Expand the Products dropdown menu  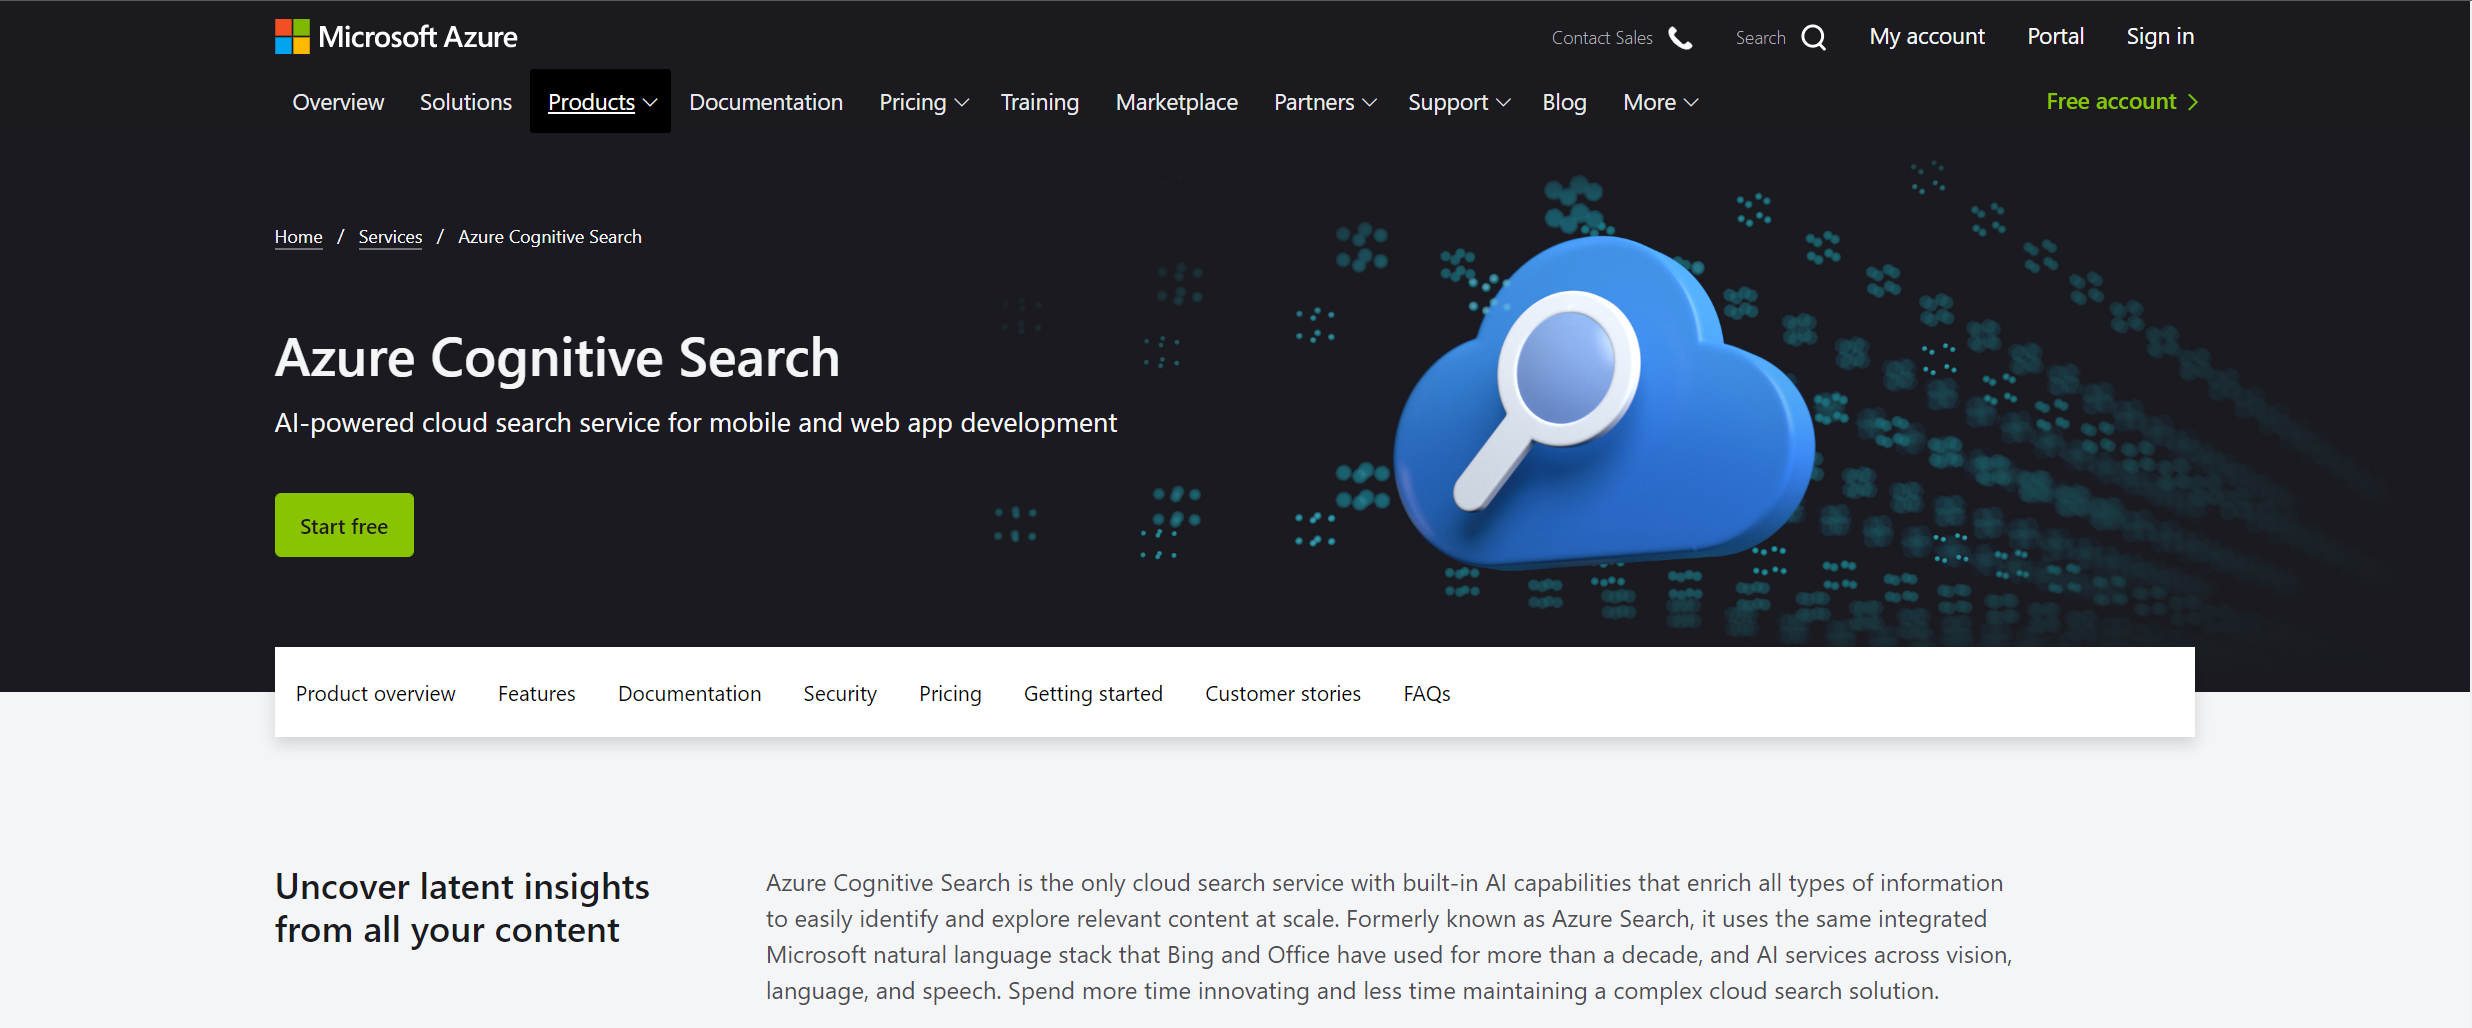[x=601, y=102]
